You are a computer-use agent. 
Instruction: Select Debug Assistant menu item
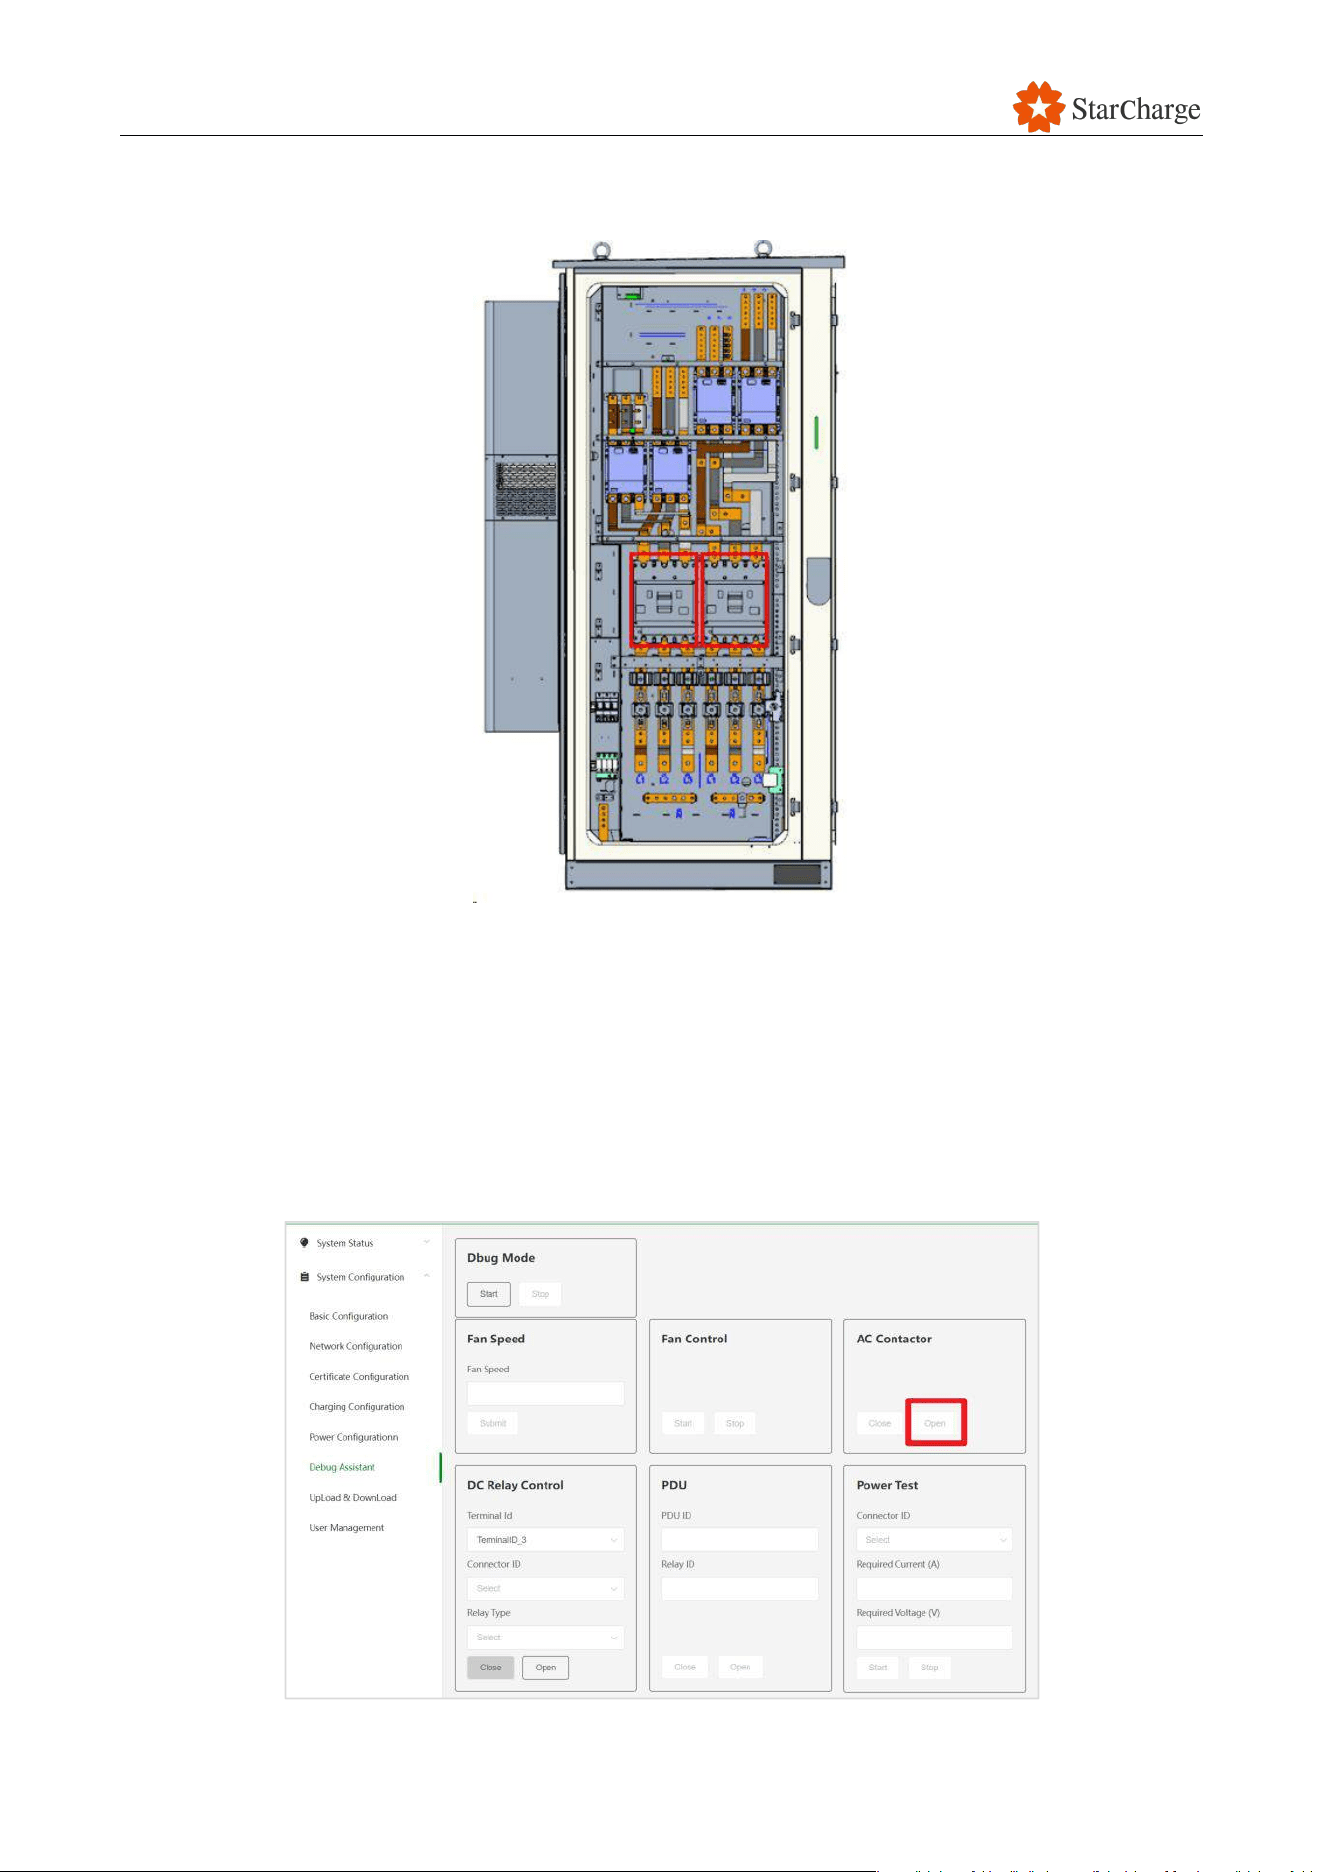pos(342,1467)
